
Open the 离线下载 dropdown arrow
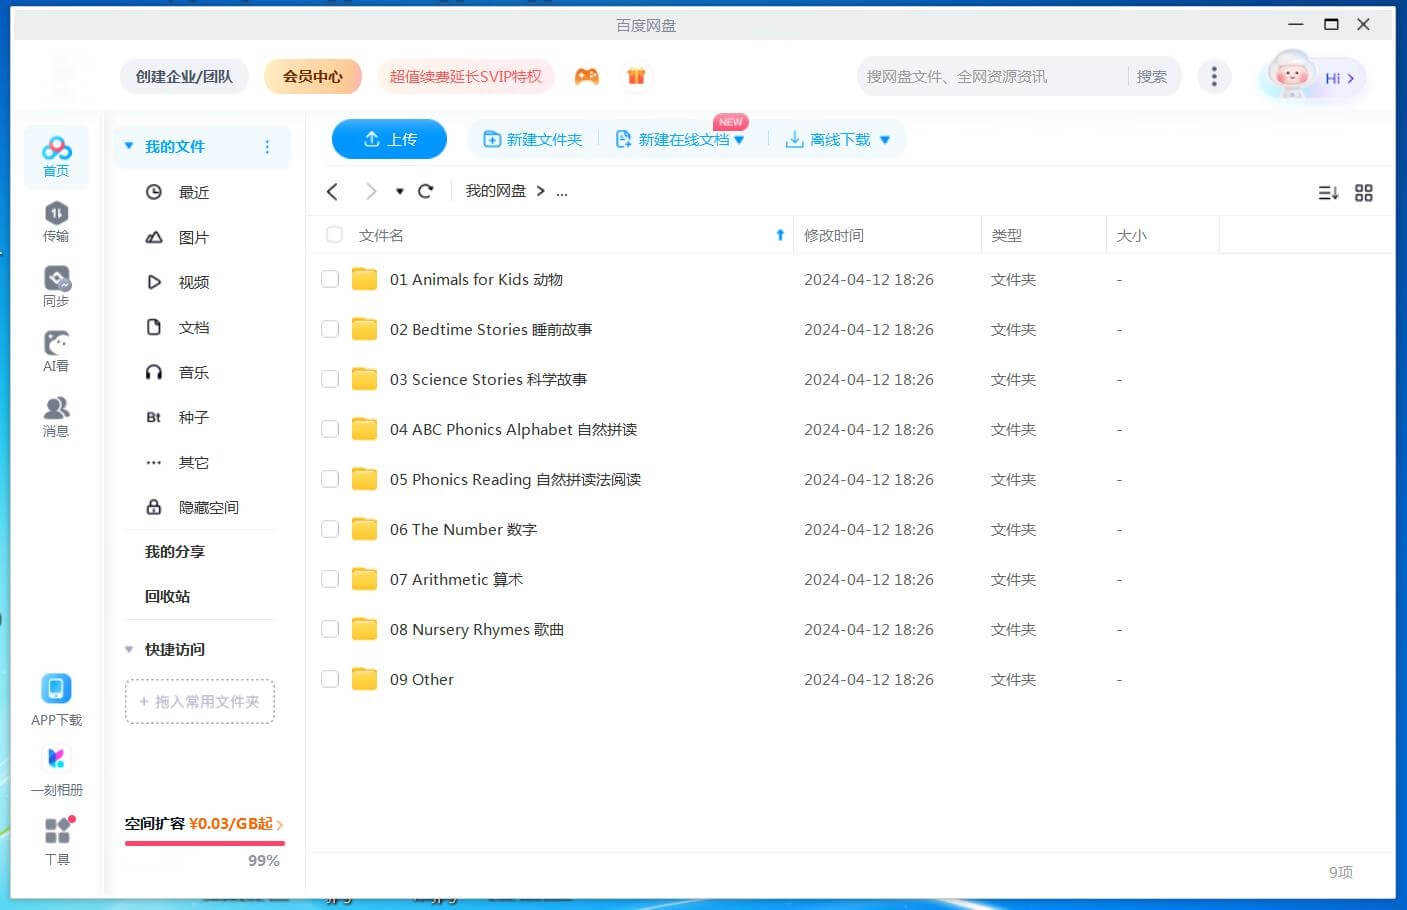[885, 140]
